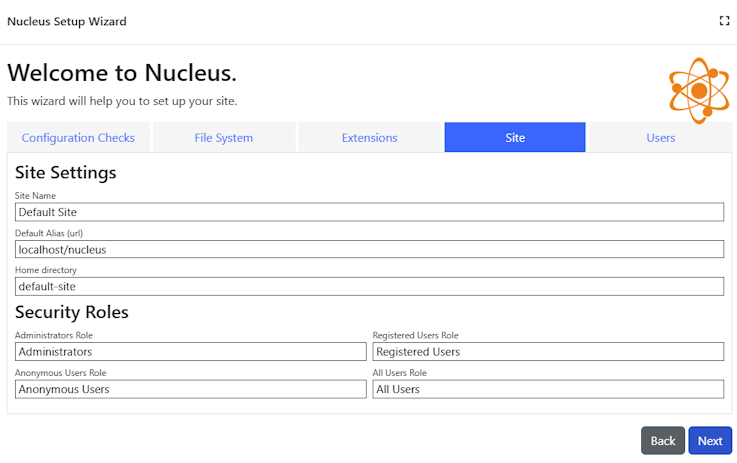Click the Nucleus Setup Wizard title
The width and height of the screenshot is (737, 463).
(67, 21)
